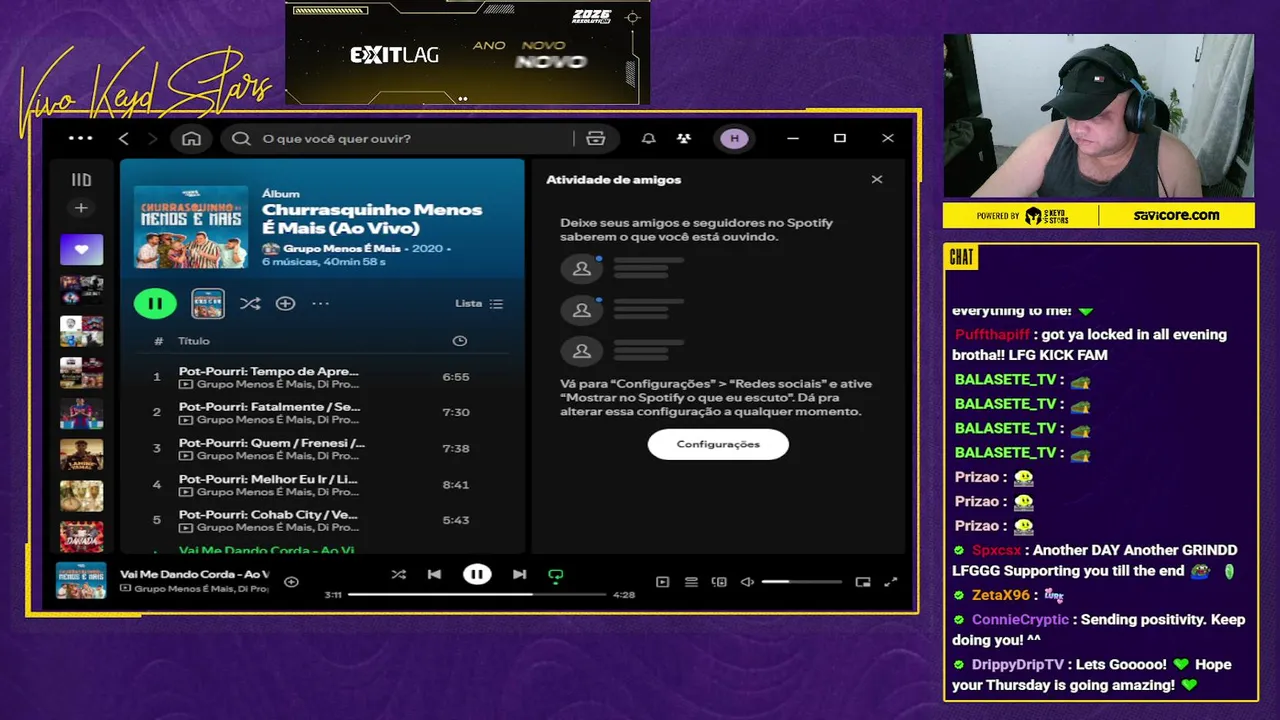Screen dimensions: 1280x720
Task: Toggle shuffle in the player bar
Action: (x=399, y=574)
